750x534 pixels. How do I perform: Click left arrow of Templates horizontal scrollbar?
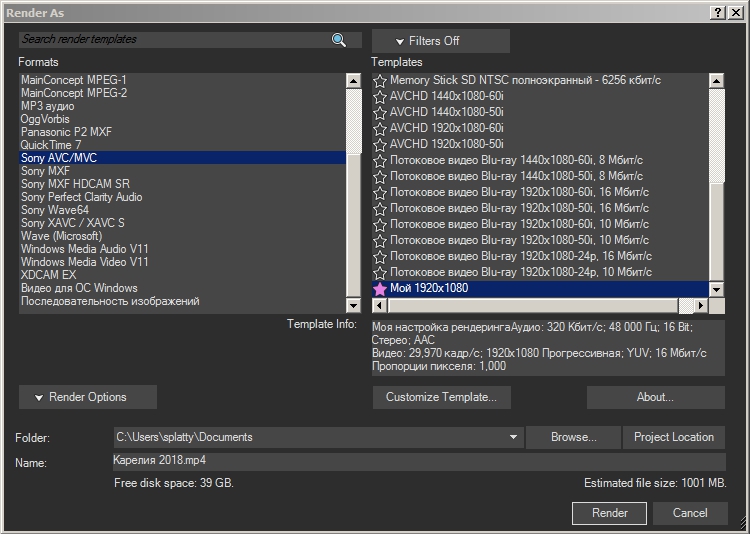380,305
